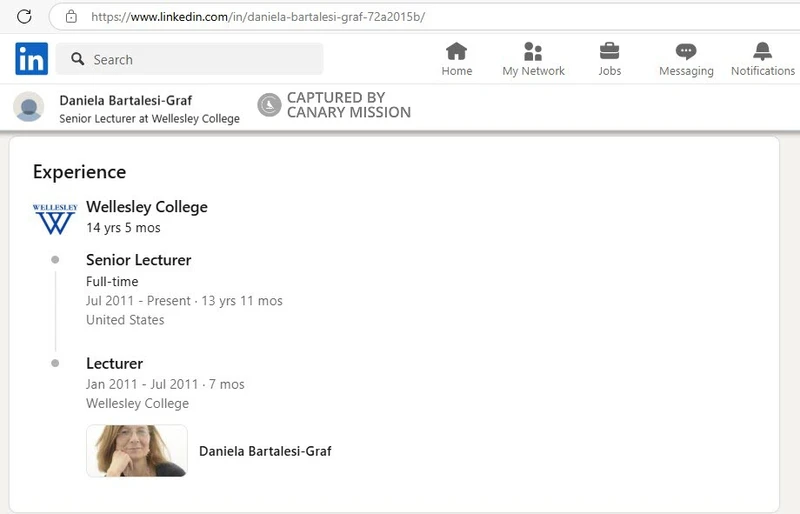The height and width of the screenshot is (514, 800).
Task: Click the browser reload icon
Action: click(24, 16)
